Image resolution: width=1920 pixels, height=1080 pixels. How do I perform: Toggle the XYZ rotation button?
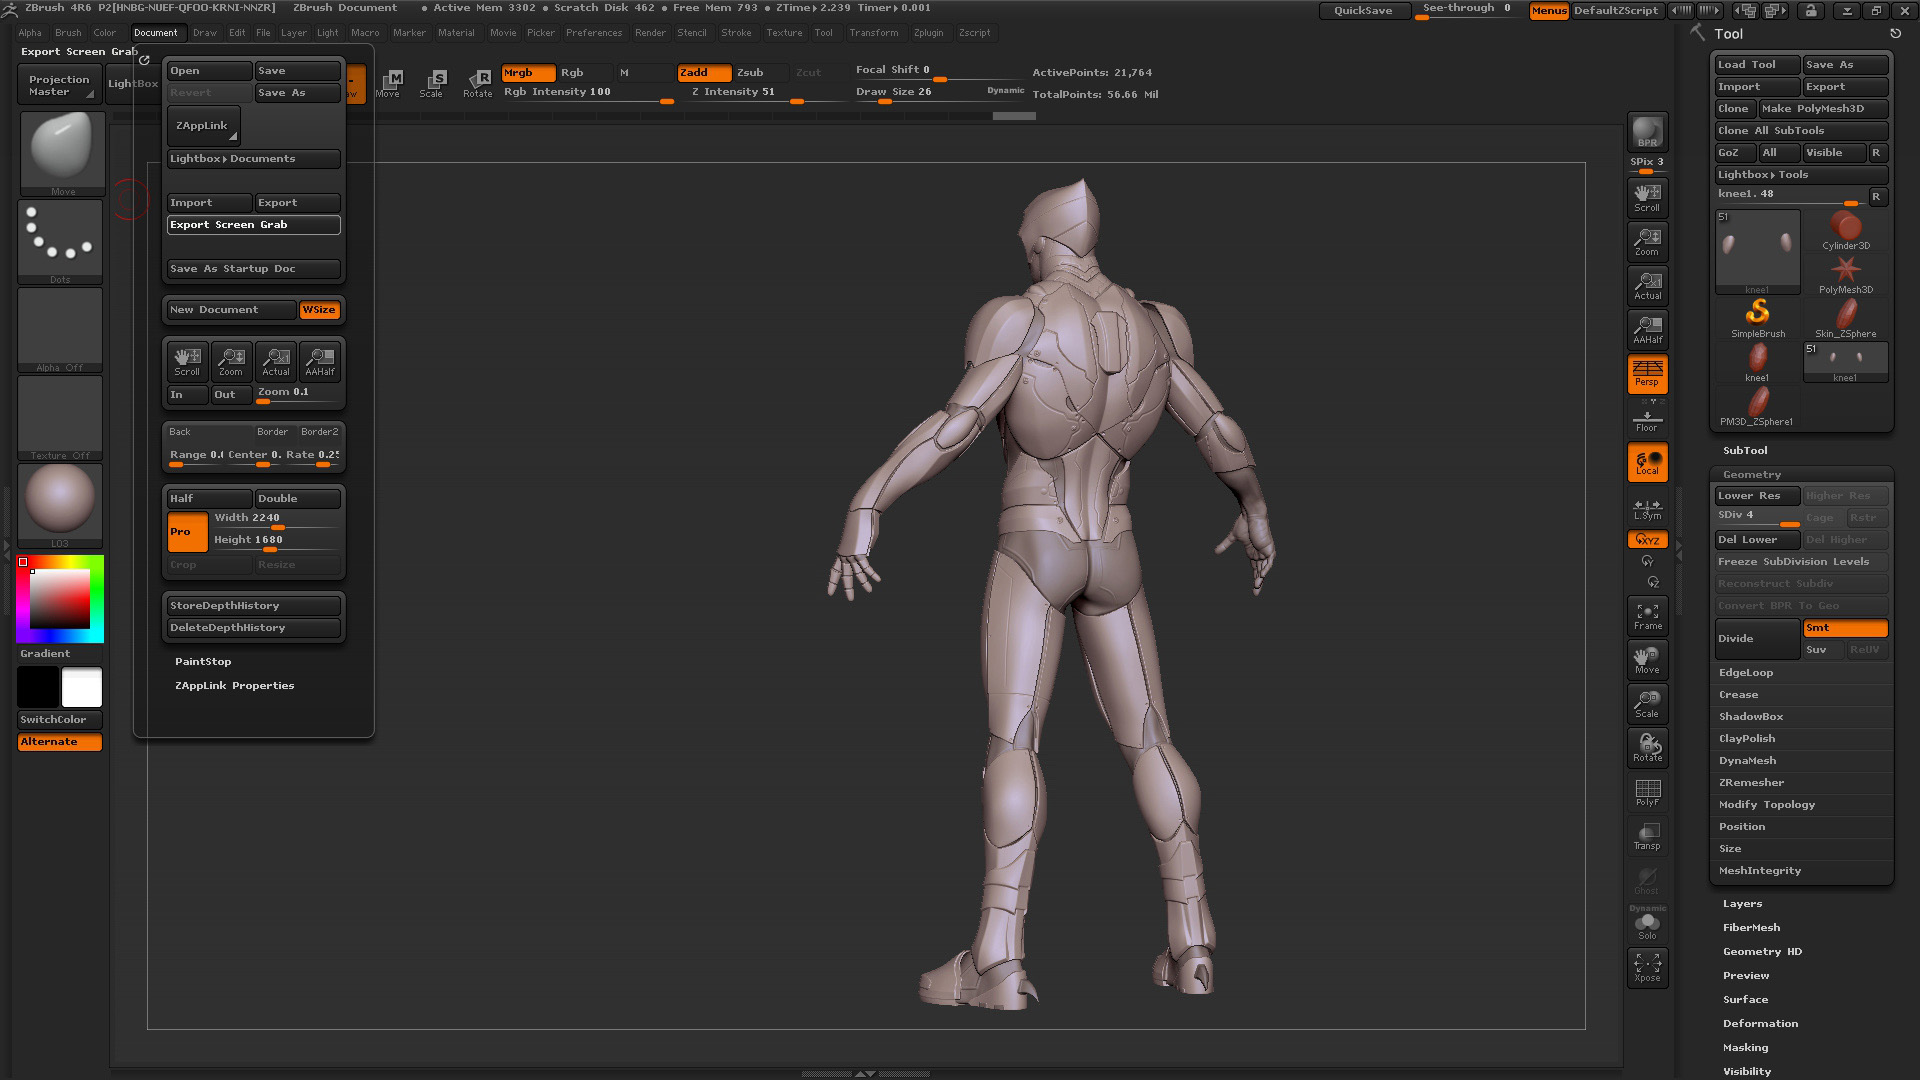(x=1647, y=540)
